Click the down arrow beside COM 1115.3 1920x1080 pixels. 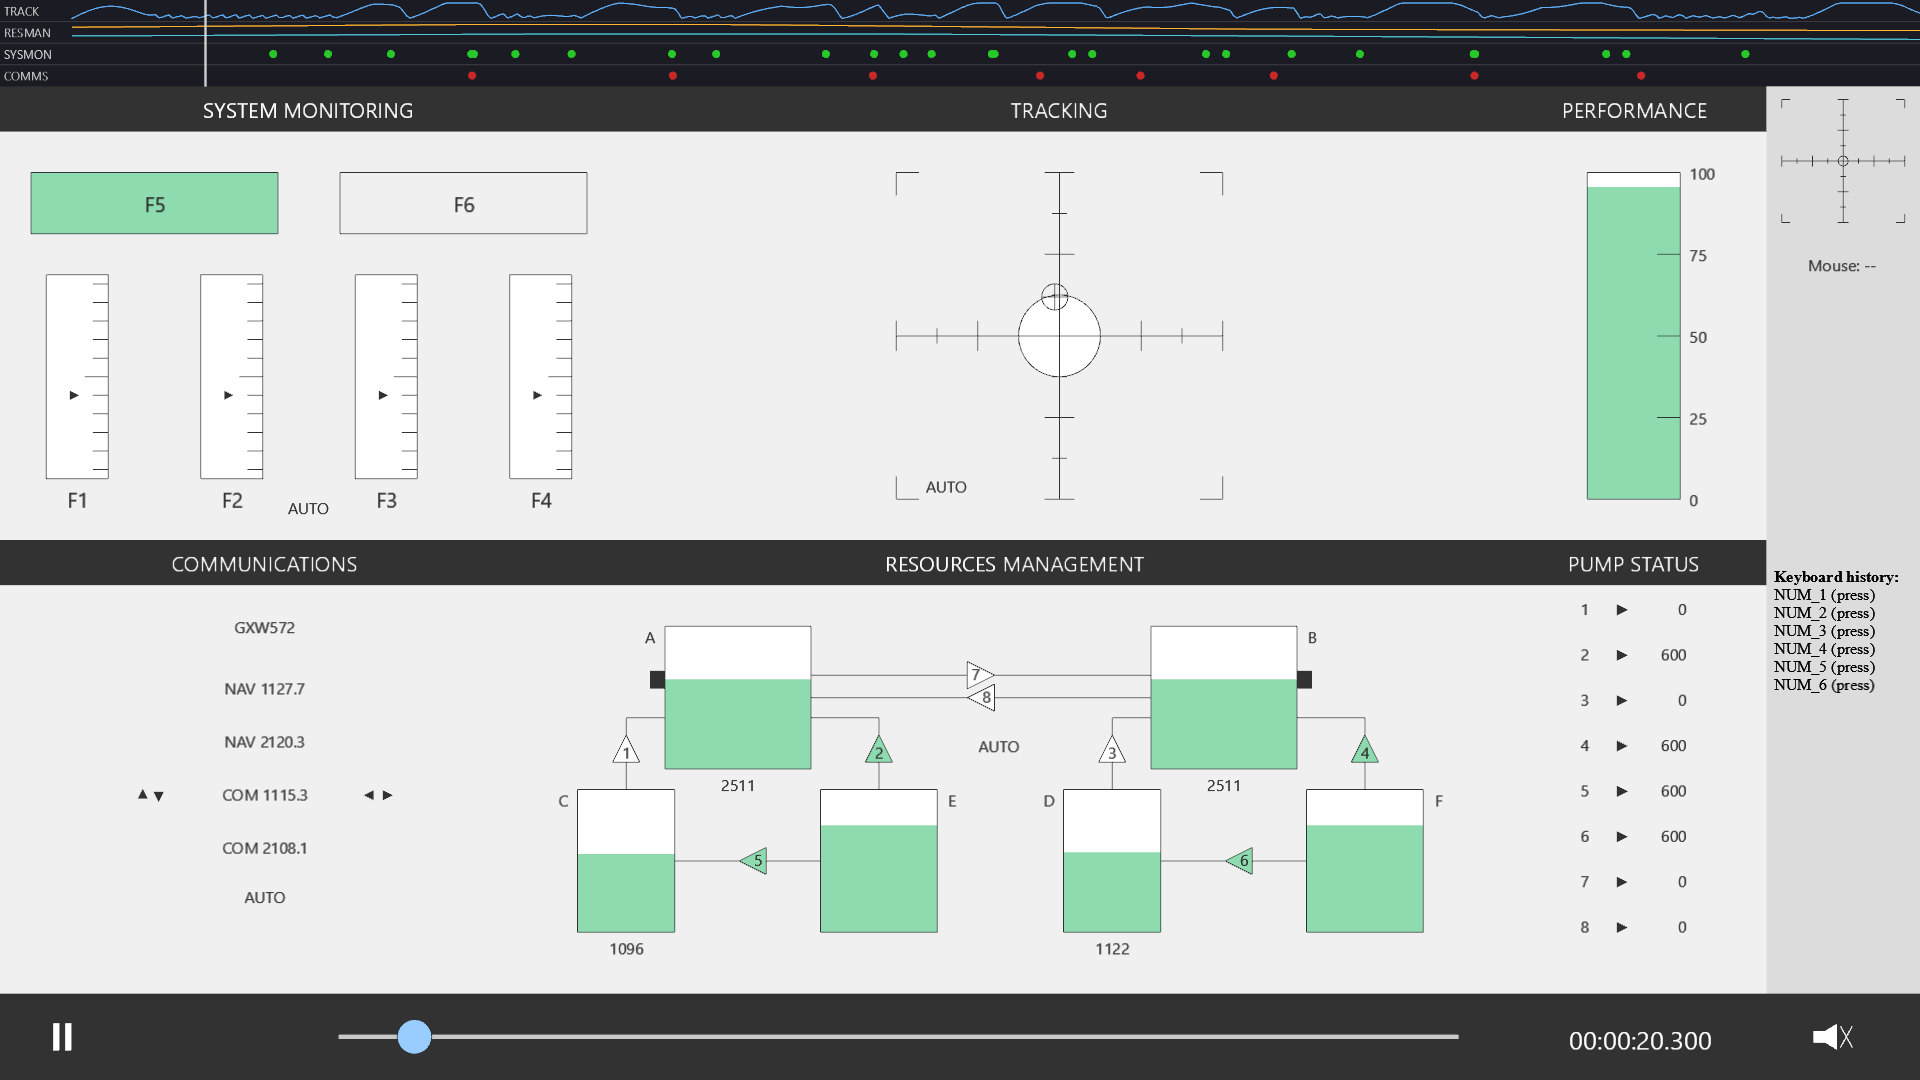(x=158, y=796)
